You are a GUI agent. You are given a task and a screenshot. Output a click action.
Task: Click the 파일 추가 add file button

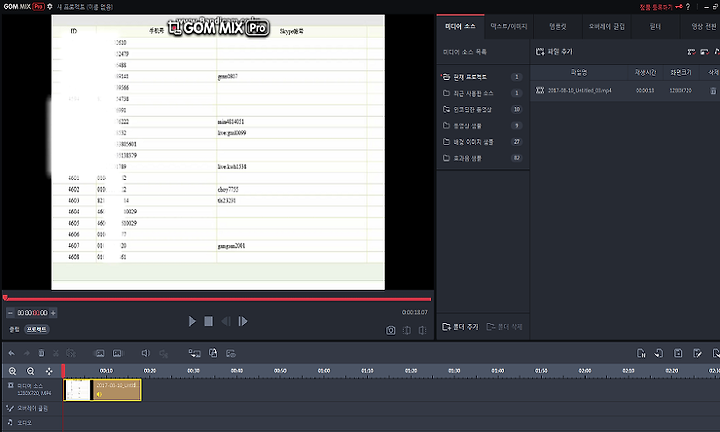[x=554, y=51]
